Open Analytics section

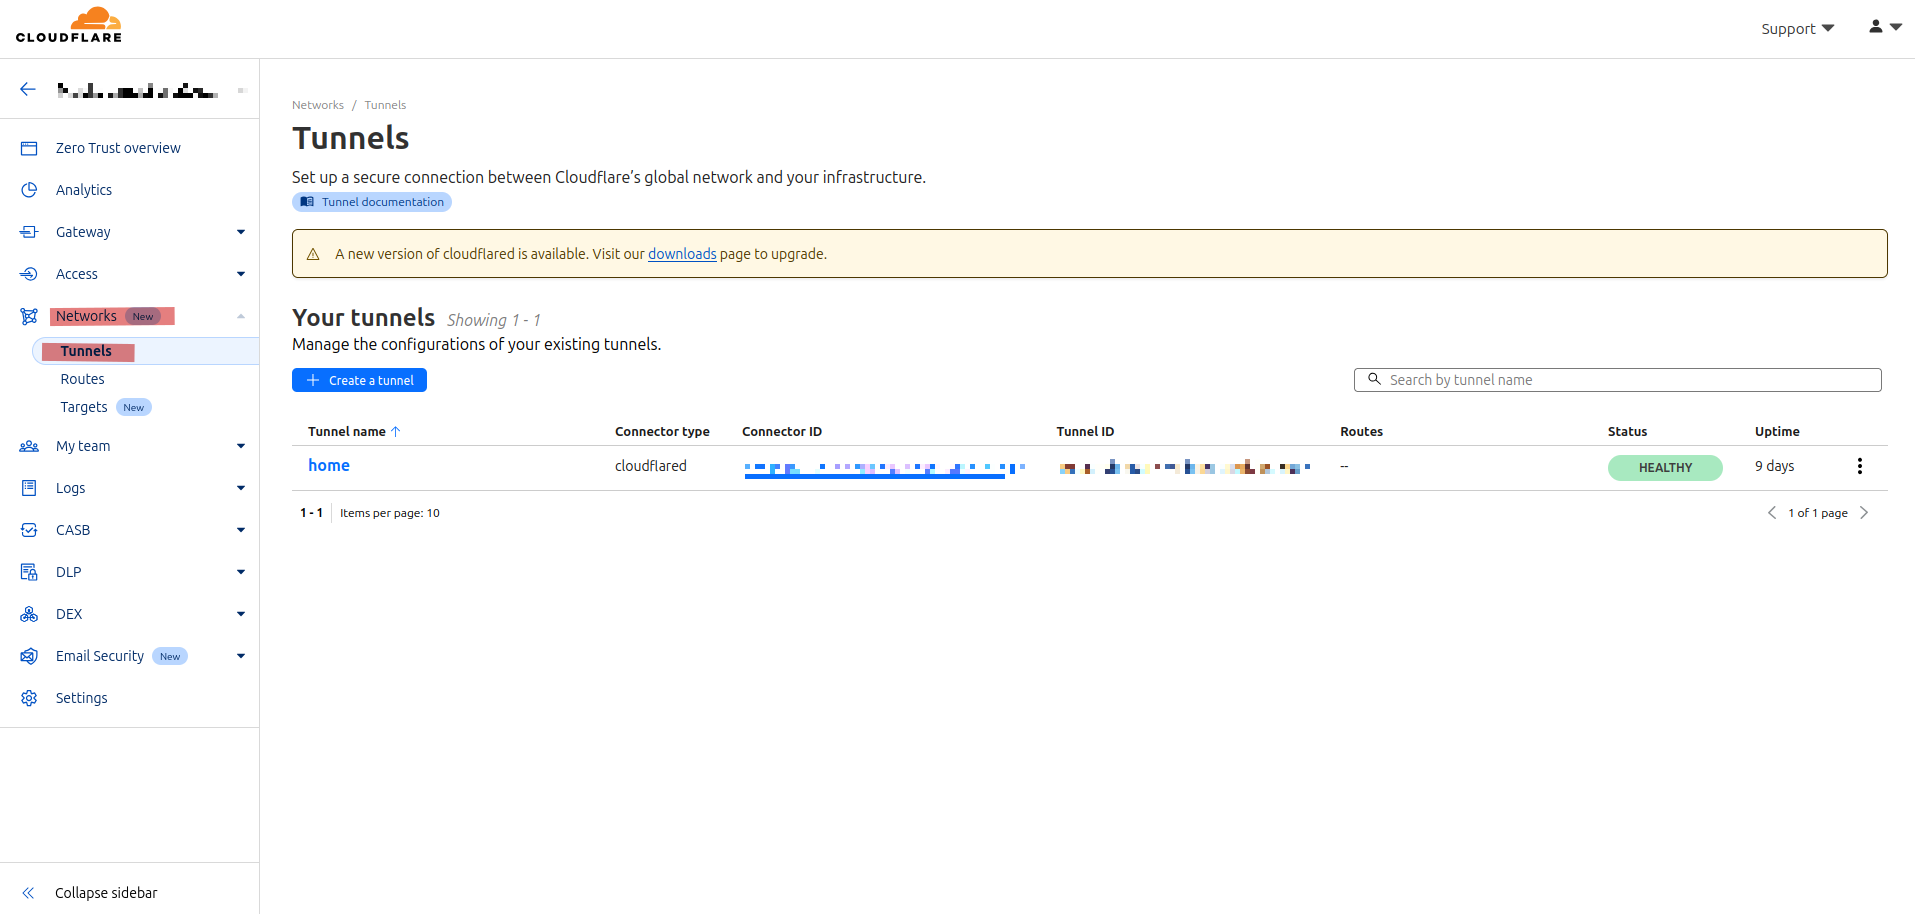coord(84,190)
